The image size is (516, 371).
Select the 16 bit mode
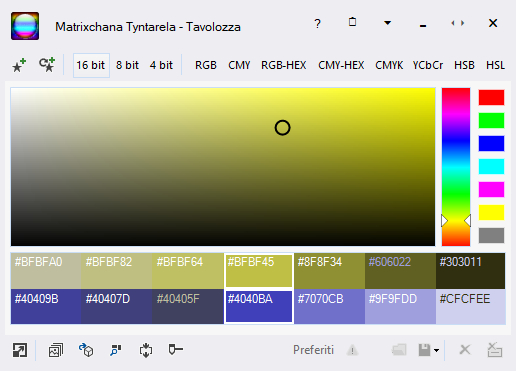[91, 65]
